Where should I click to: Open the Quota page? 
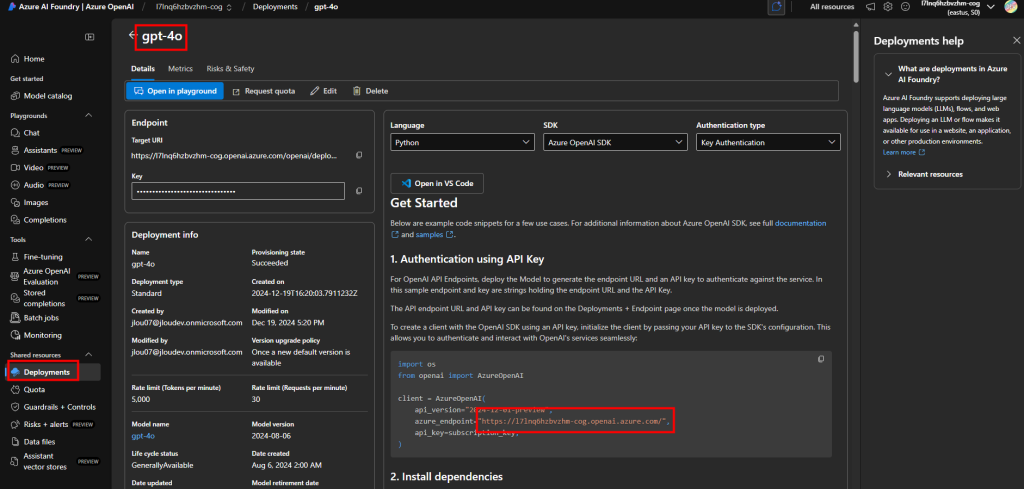[x=29, y=390]
